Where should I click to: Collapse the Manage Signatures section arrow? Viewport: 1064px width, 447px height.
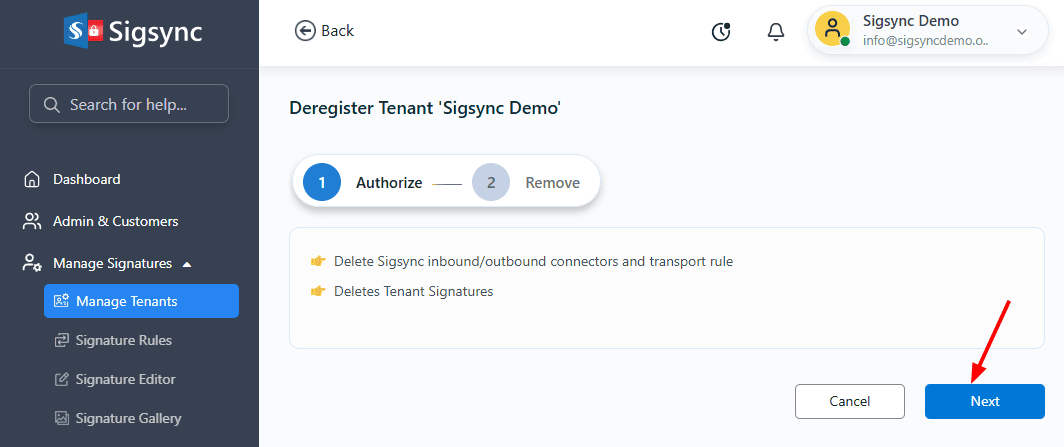pos(187,264)
